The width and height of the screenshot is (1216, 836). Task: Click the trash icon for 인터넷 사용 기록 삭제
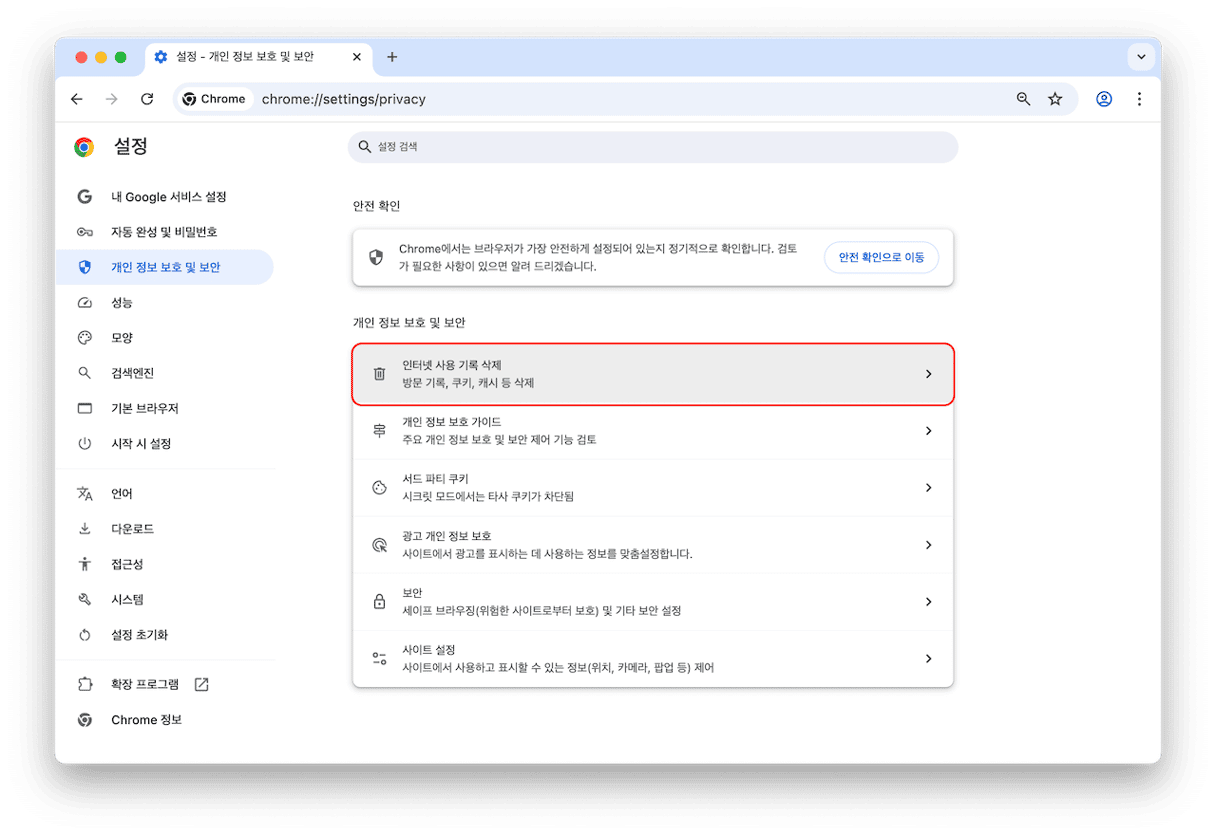pyautogui.click(x=379, y=374)
